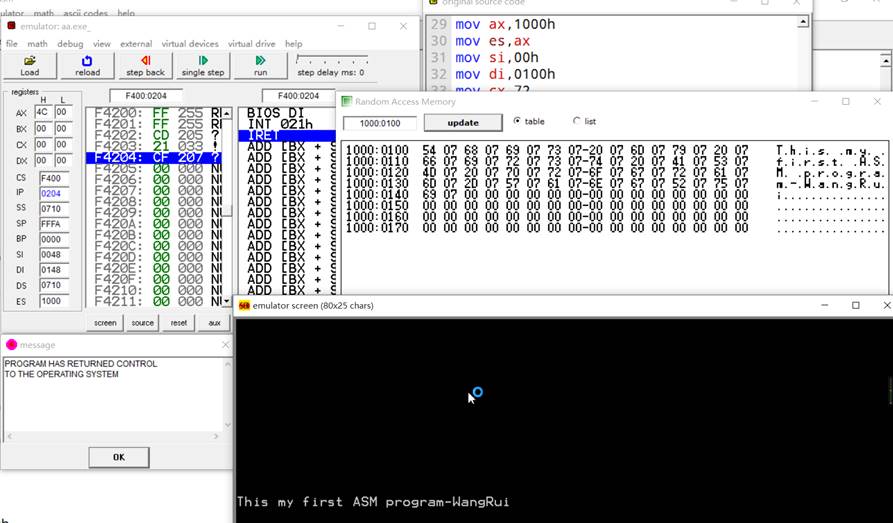Run the program with run button
Screen dimensions: 893x523
261,66
